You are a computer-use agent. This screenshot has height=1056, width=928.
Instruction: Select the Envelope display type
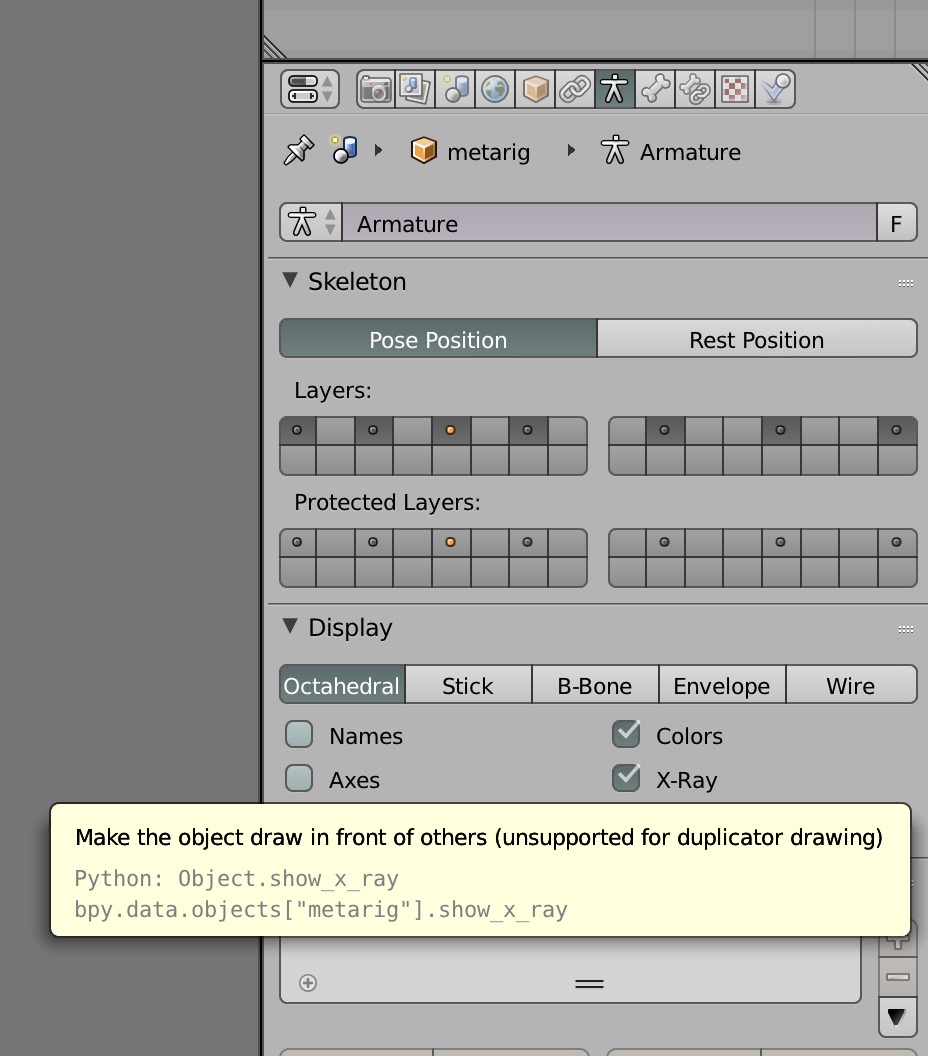coord(722,685)
